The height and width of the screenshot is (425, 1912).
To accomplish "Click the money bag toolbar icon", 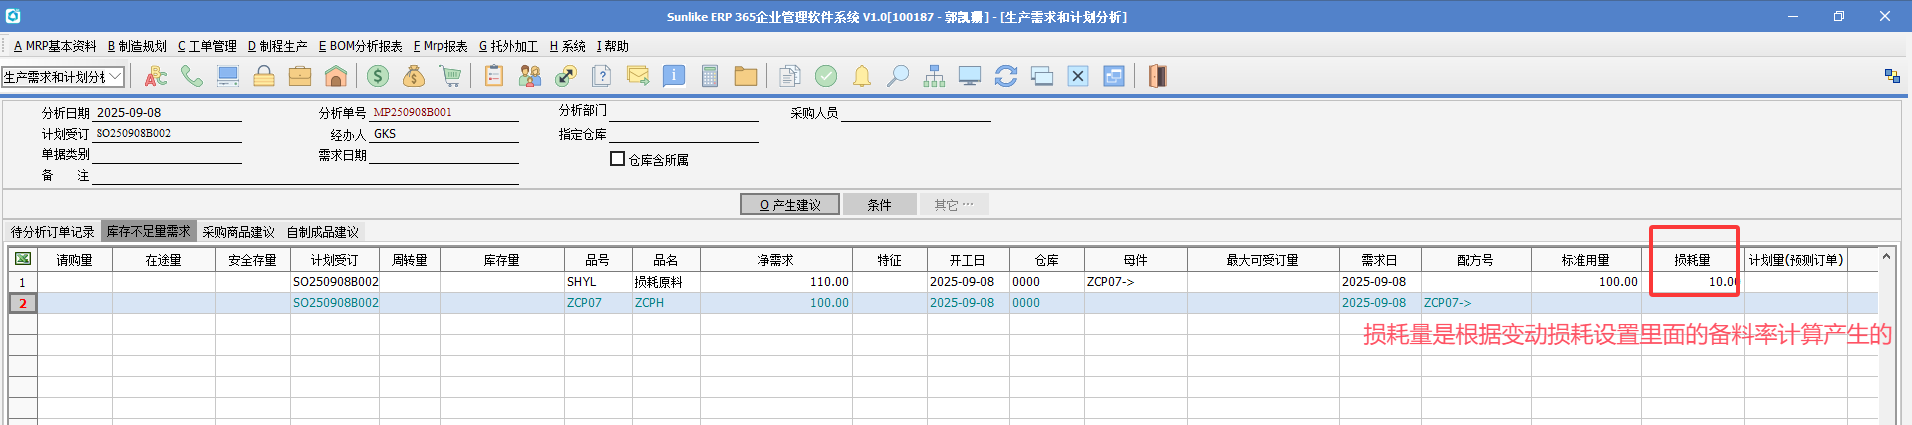I will (x=414, y=76).
